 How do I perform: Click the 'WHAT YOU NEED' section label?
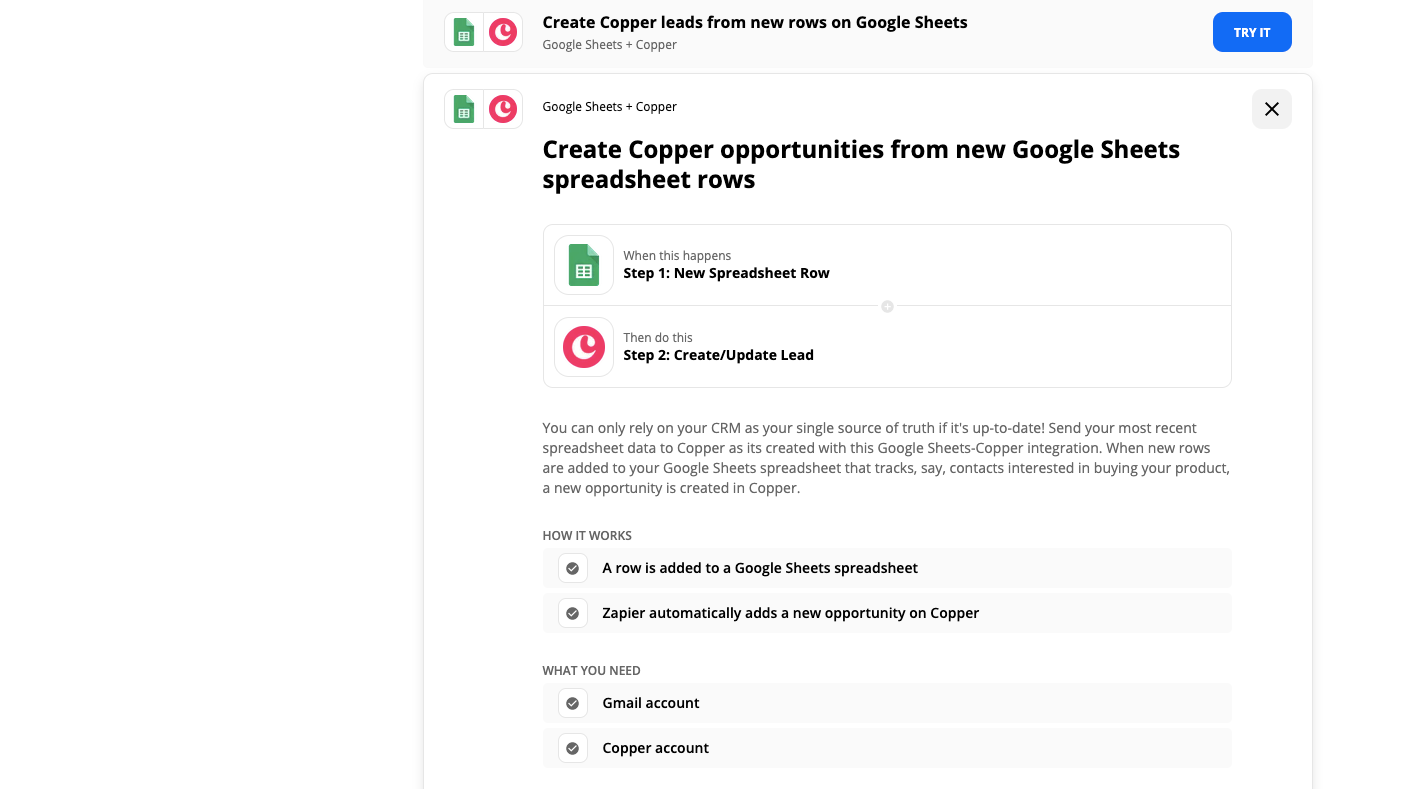tap(591, 671)
